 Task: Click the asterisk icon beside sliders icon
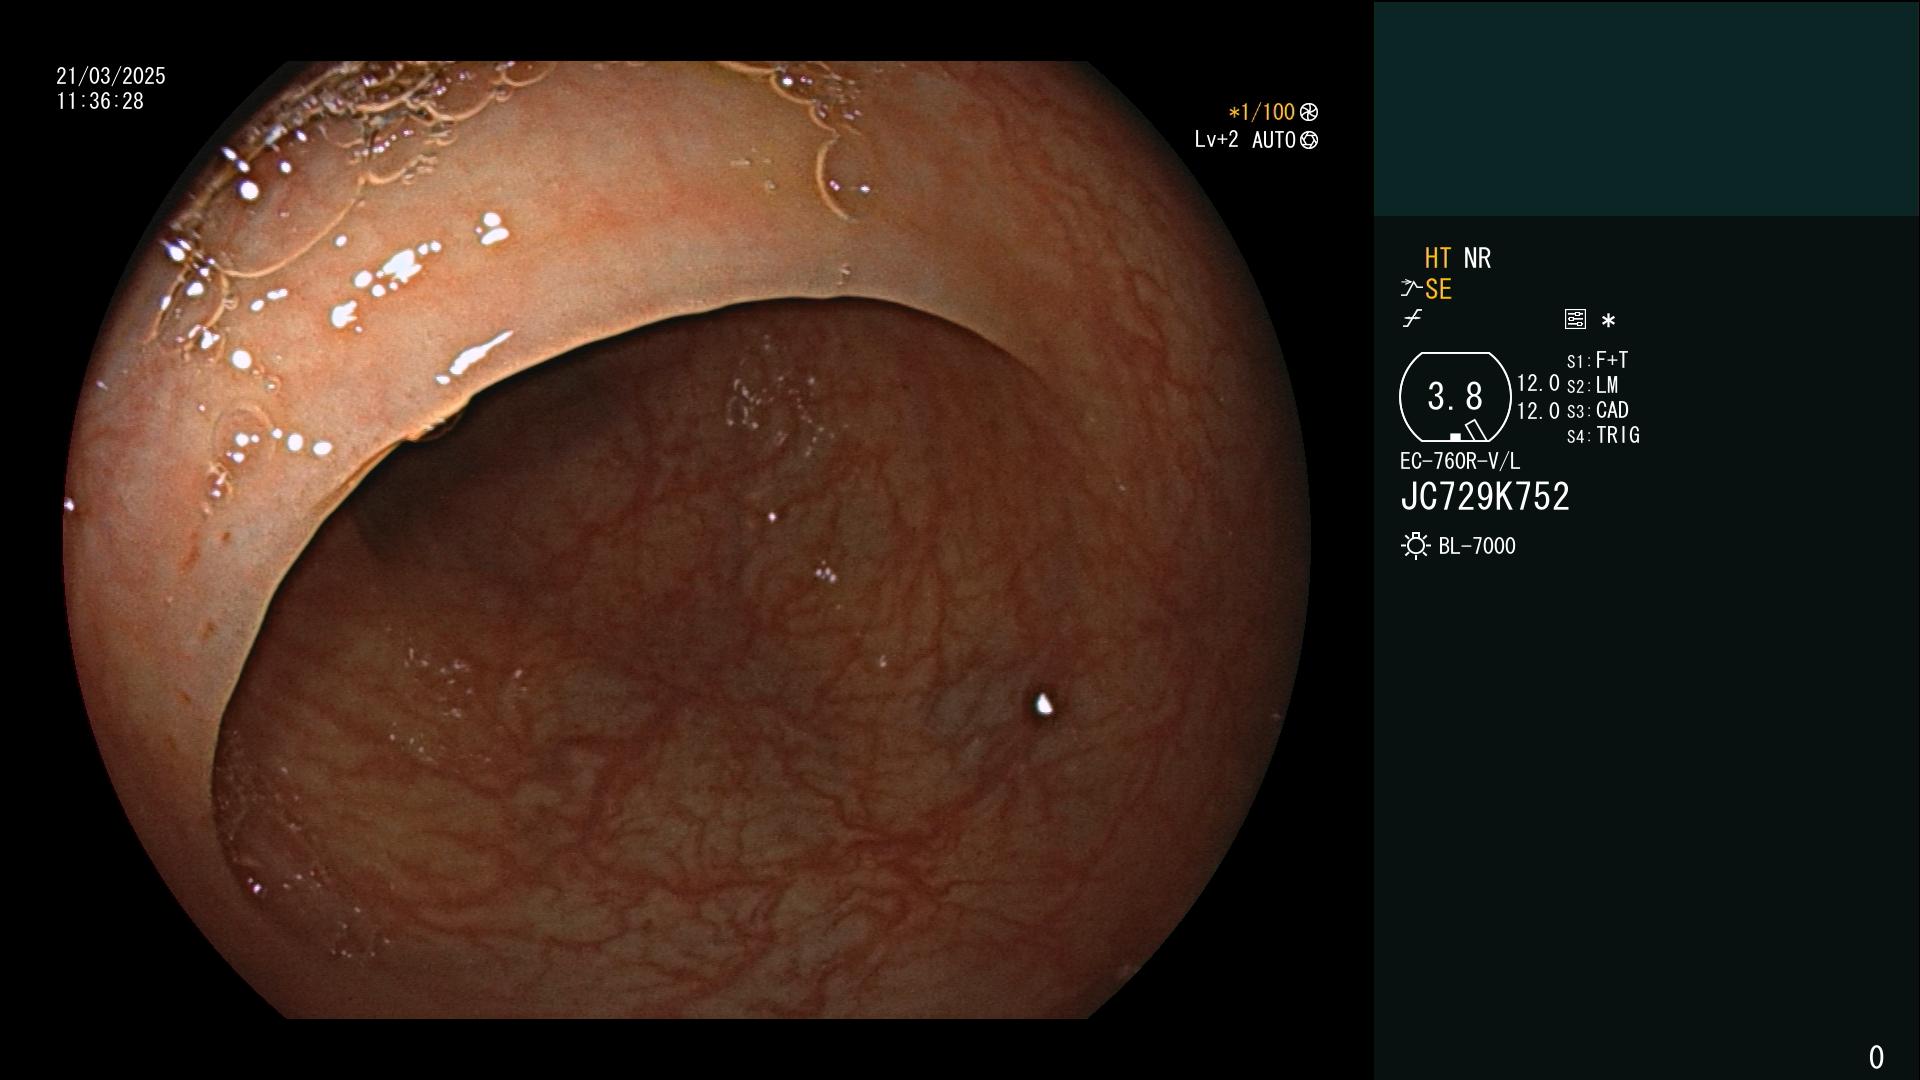tap(1608, 320)
